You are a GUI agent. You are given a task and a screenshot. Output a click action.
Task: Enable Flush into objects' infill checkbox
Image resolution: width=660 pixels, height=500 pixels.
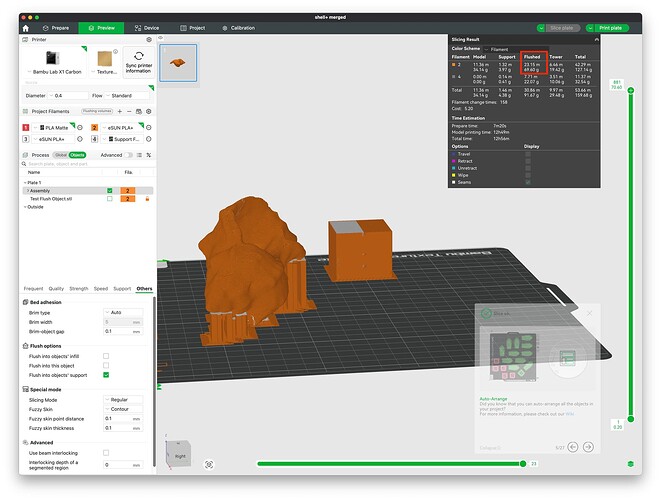click(106, 356)
